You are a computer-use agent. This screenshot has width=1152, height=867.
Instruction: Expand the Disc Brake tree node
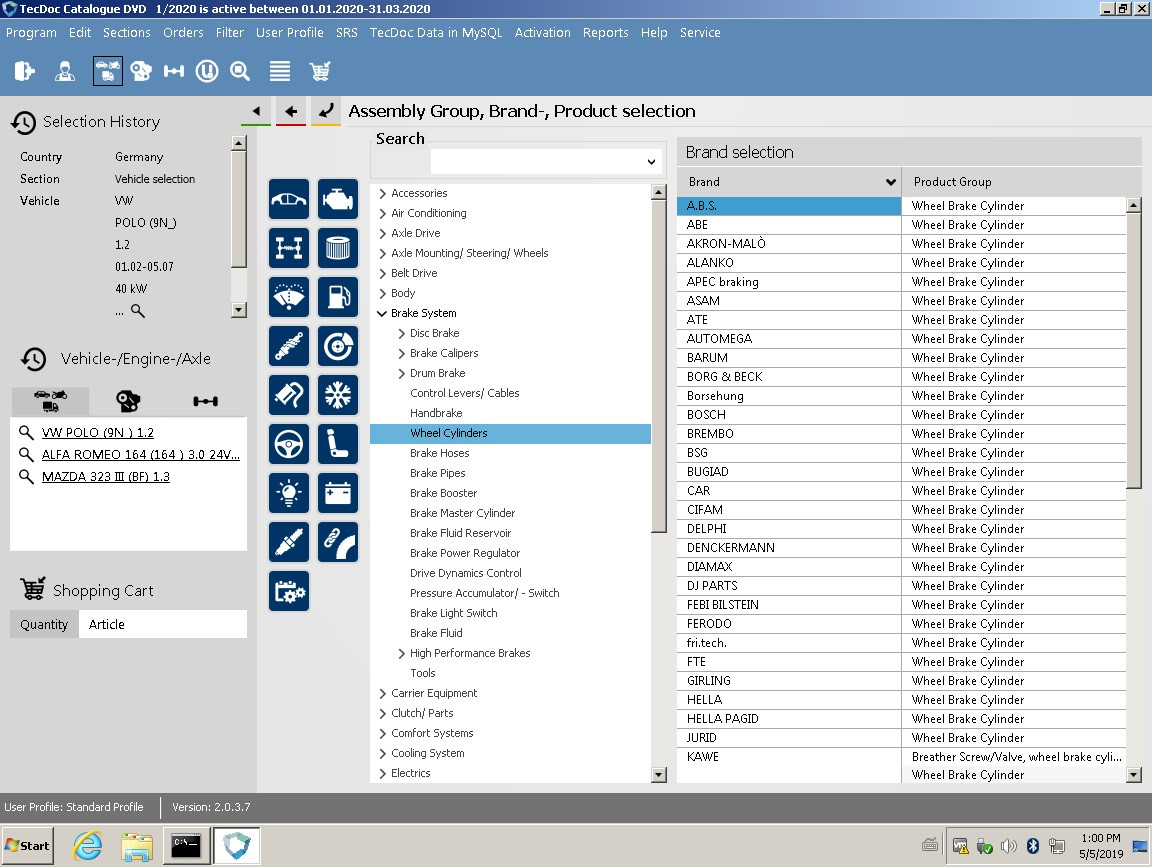401,334
